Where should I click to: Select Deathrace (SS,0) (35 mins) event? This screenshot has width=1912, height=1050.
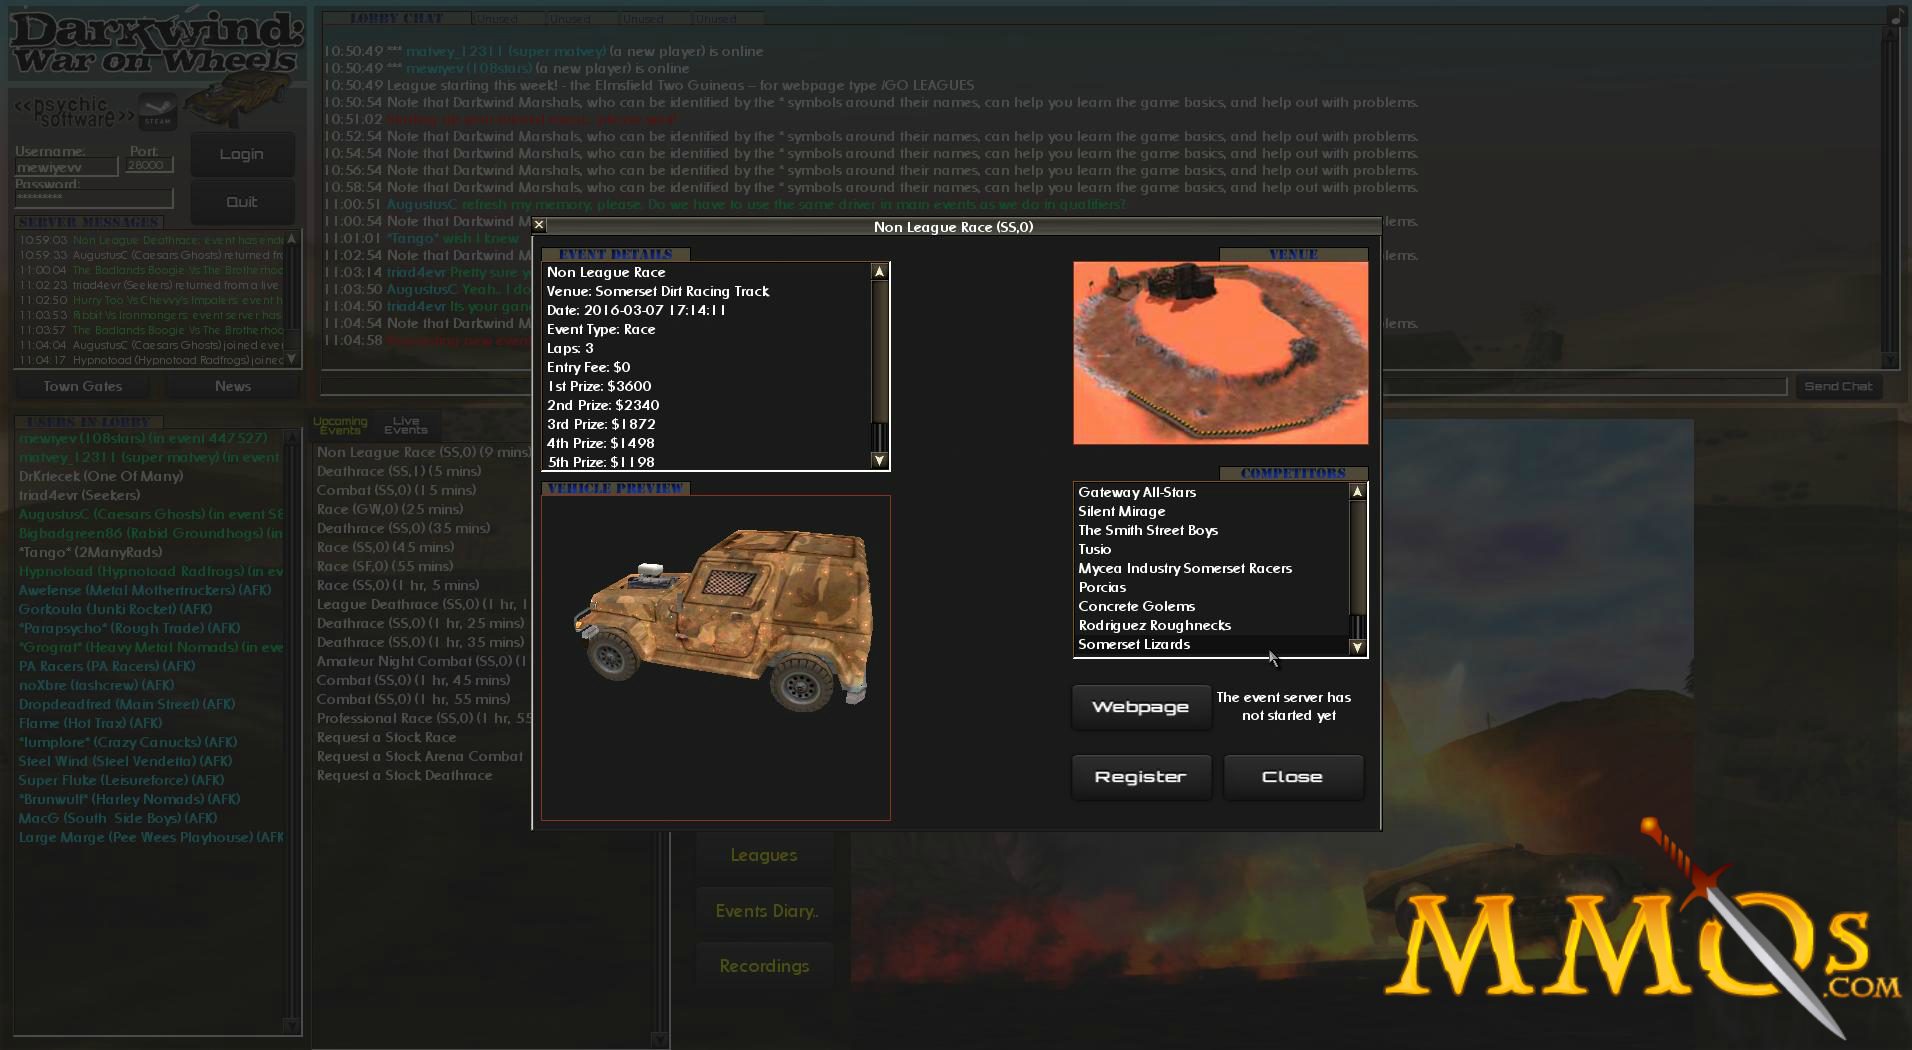pyautogui.click(x=403, y=528)
